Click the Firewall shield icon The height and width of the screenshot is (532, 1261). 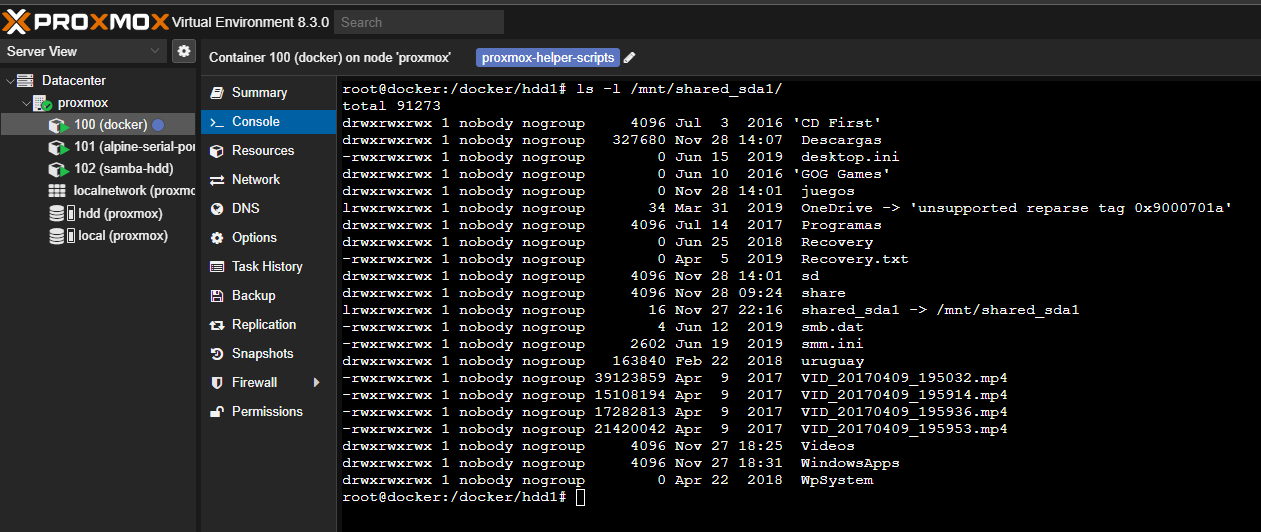pyautogui.click(x=216, y=383)
